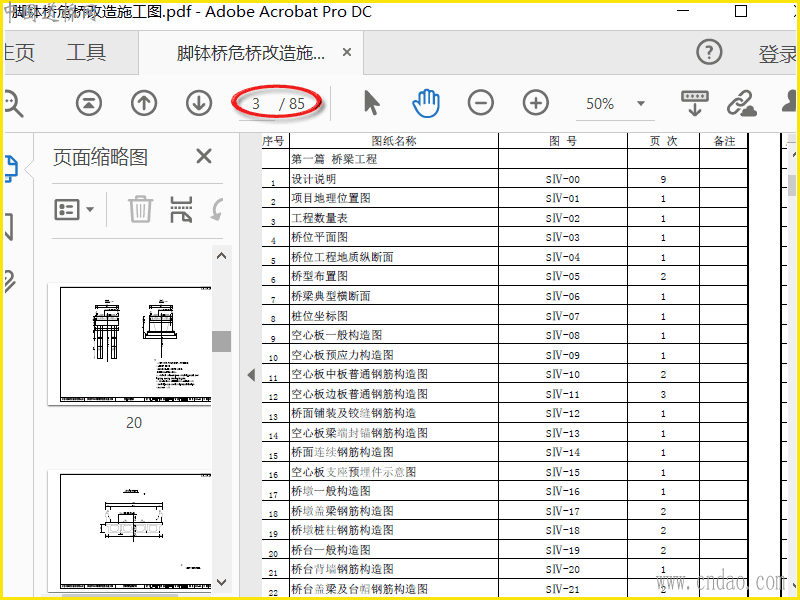Image resolution: width=800 pixels, height=600 pixels.
Task: Open the bookmarks sidebar icon
Action: point(9,227)
